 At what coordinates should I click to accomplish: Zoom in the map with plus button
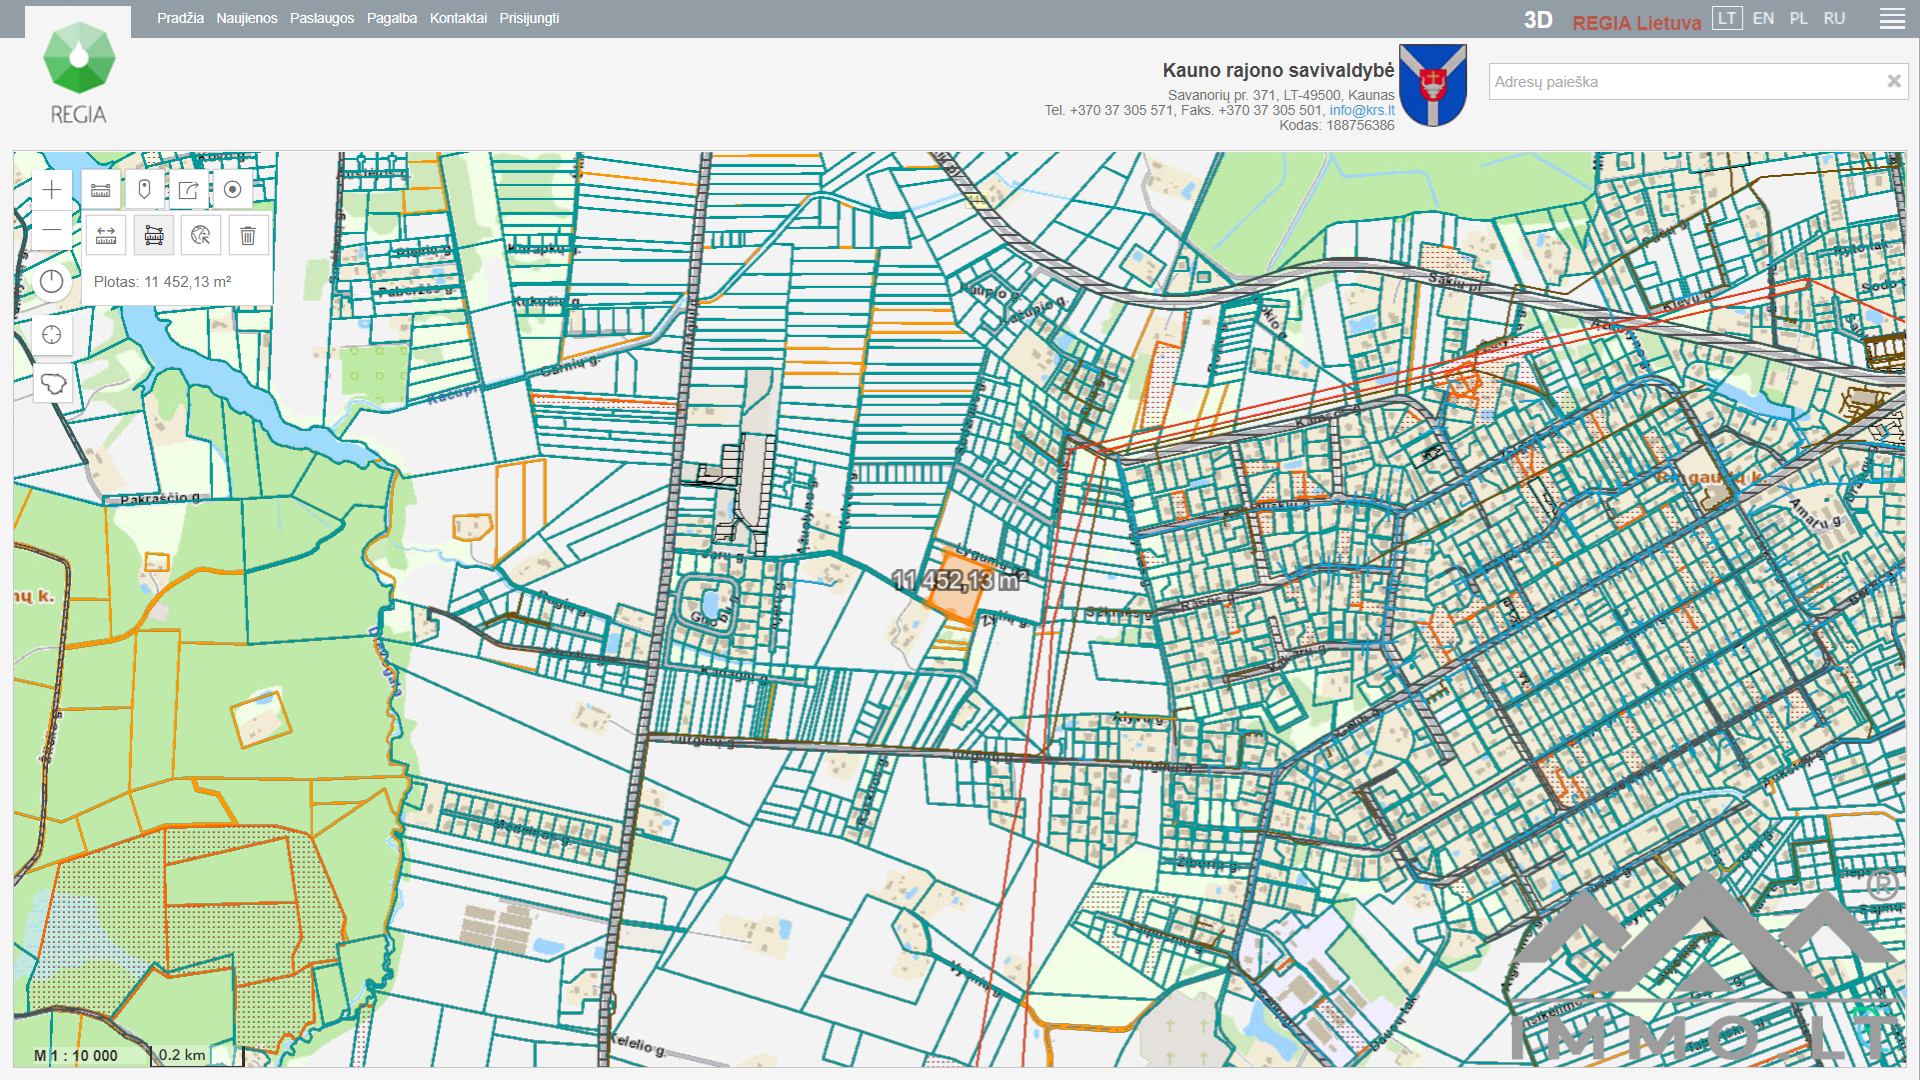tap(52, 190)
